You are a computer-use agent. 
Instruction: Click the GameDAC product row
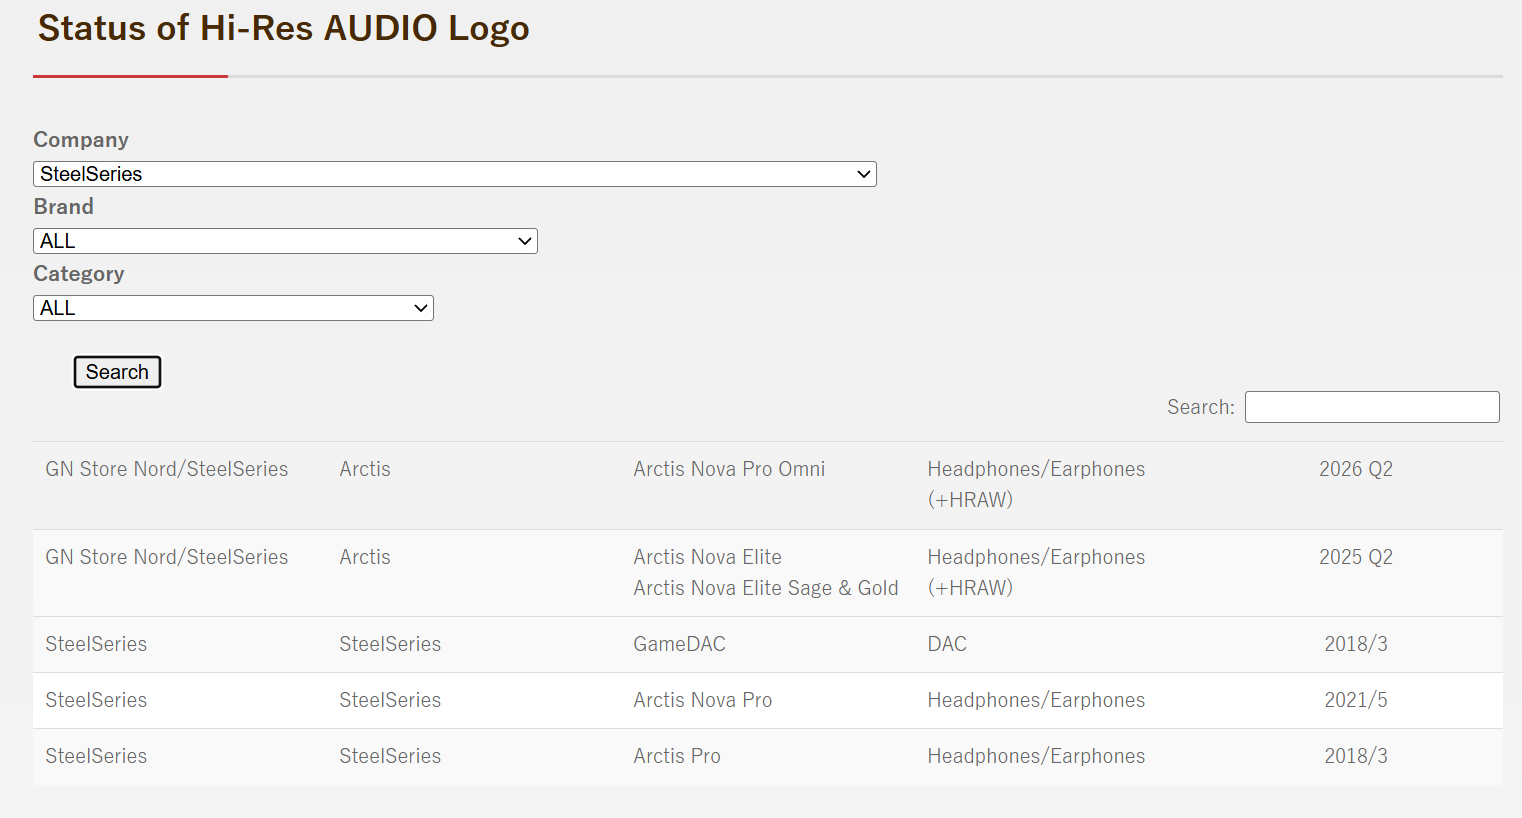pyautogui.click(x=767, y=644)
